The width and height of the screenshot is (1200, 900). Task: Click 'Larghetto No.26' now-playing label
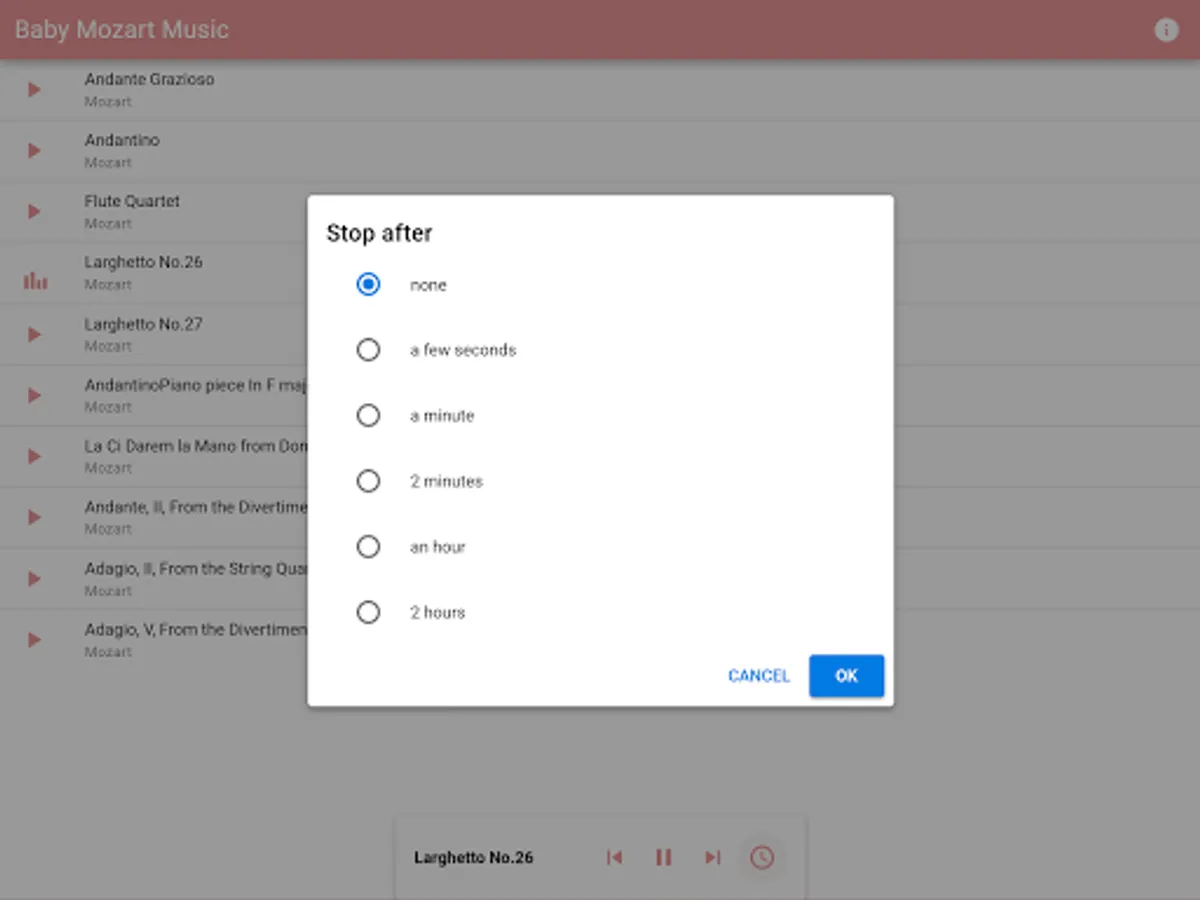(x=474, y=858)
